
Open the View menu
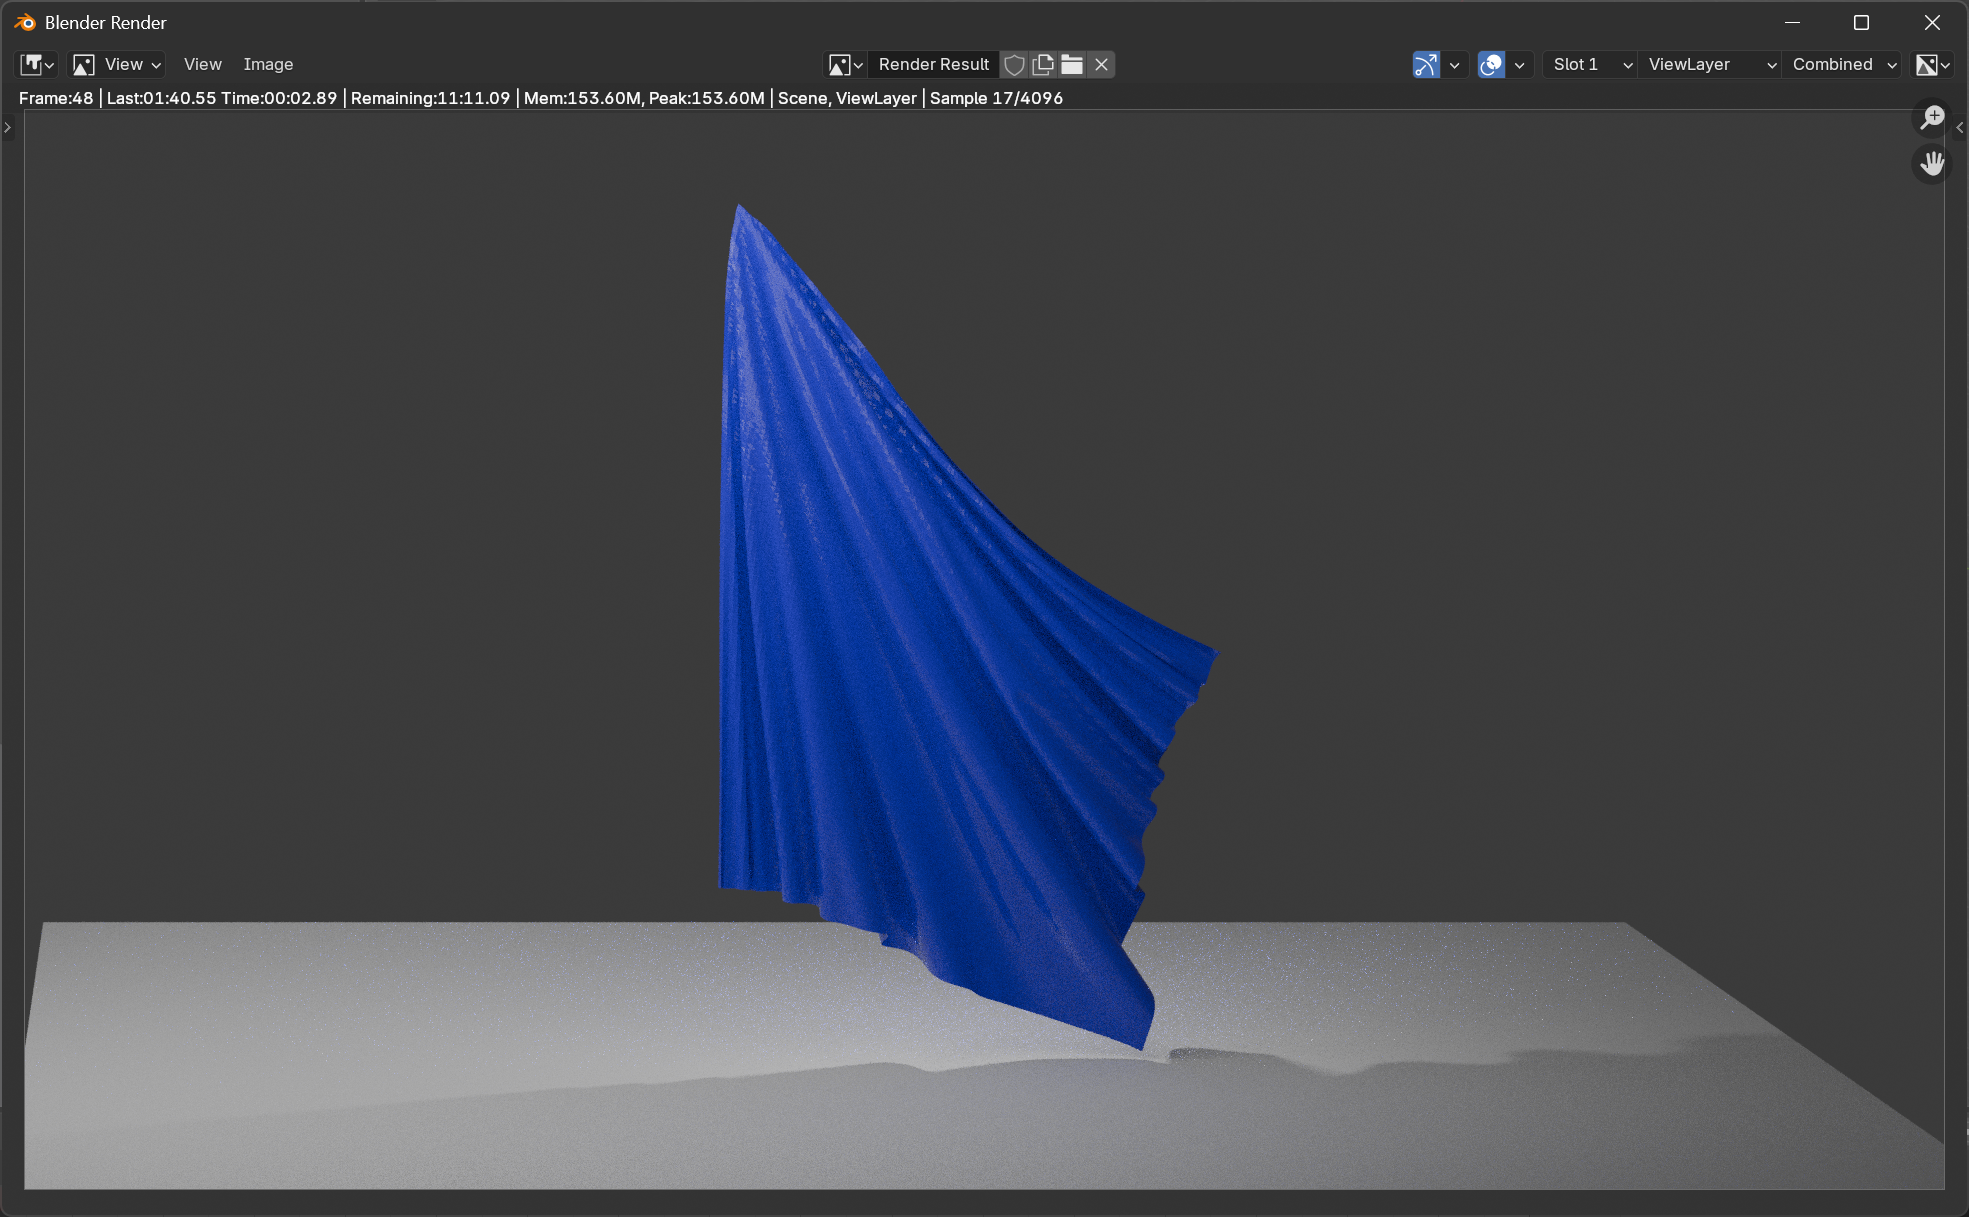(x=202, y=64)
